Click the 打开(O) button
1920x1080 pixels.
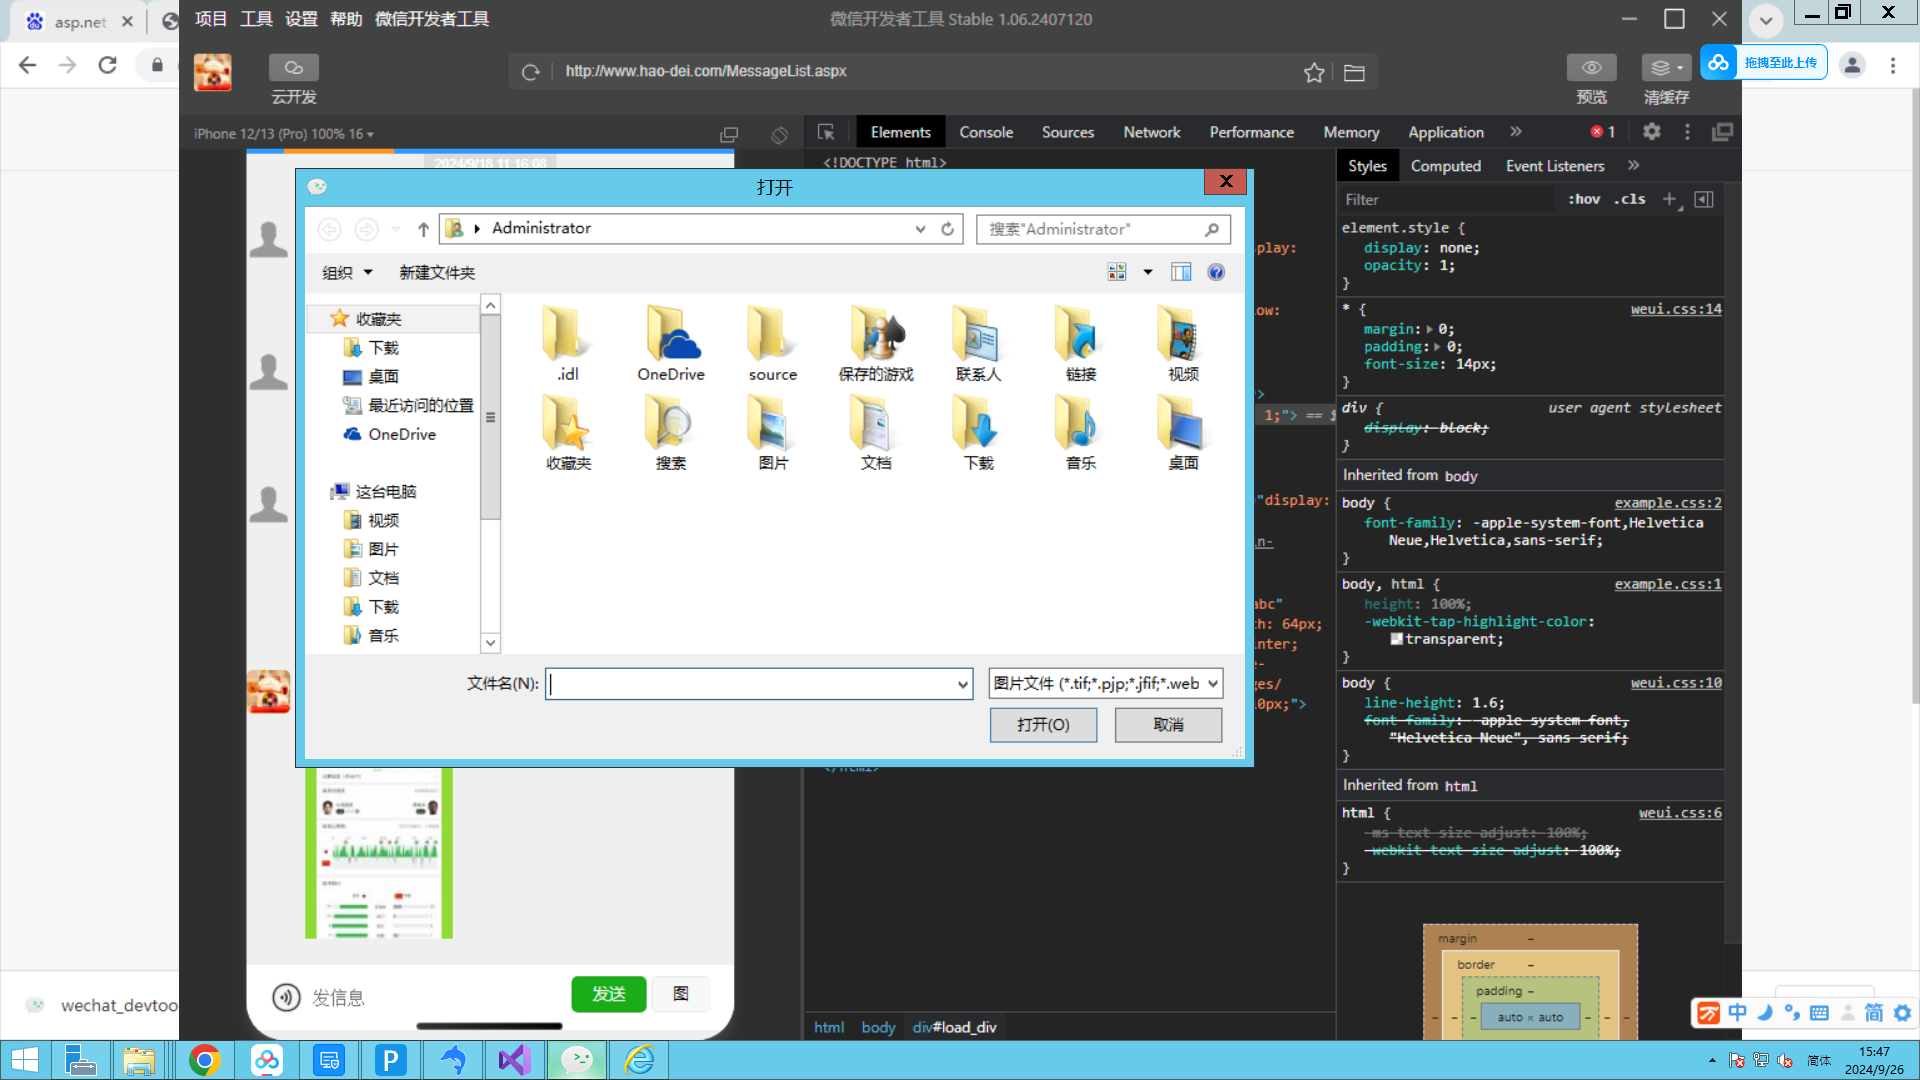tap(1043, 724)
